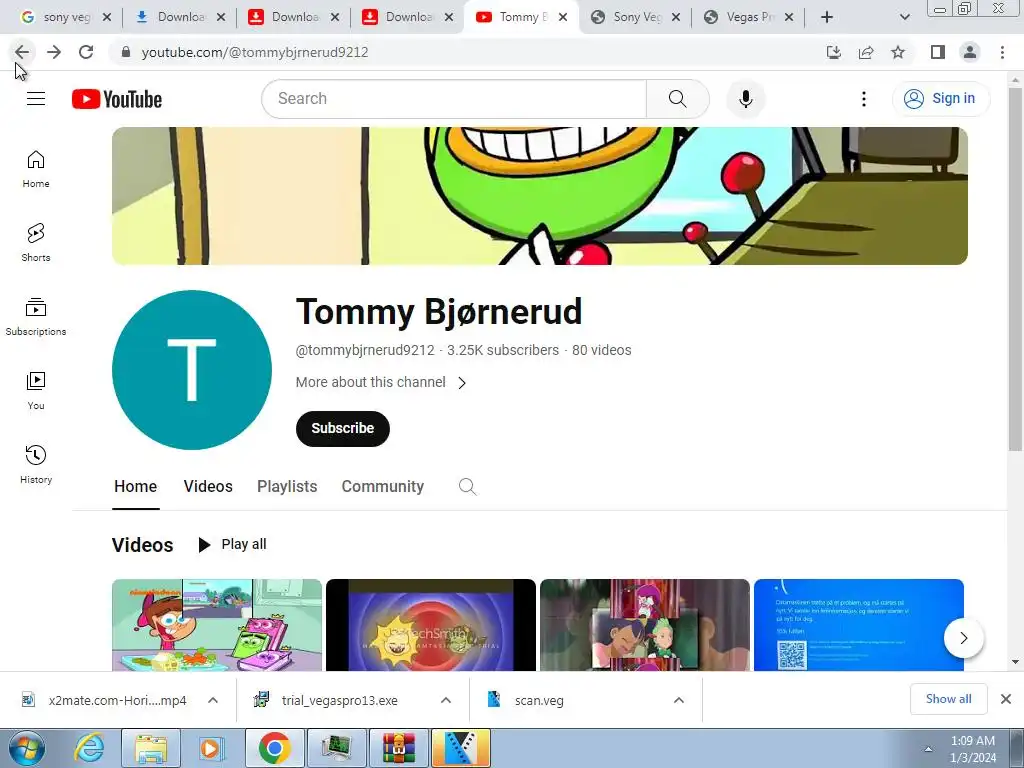The height and width of the screenshot is (768, 1024).
Task: Click the channel avatar letter T
Action: 192,370
